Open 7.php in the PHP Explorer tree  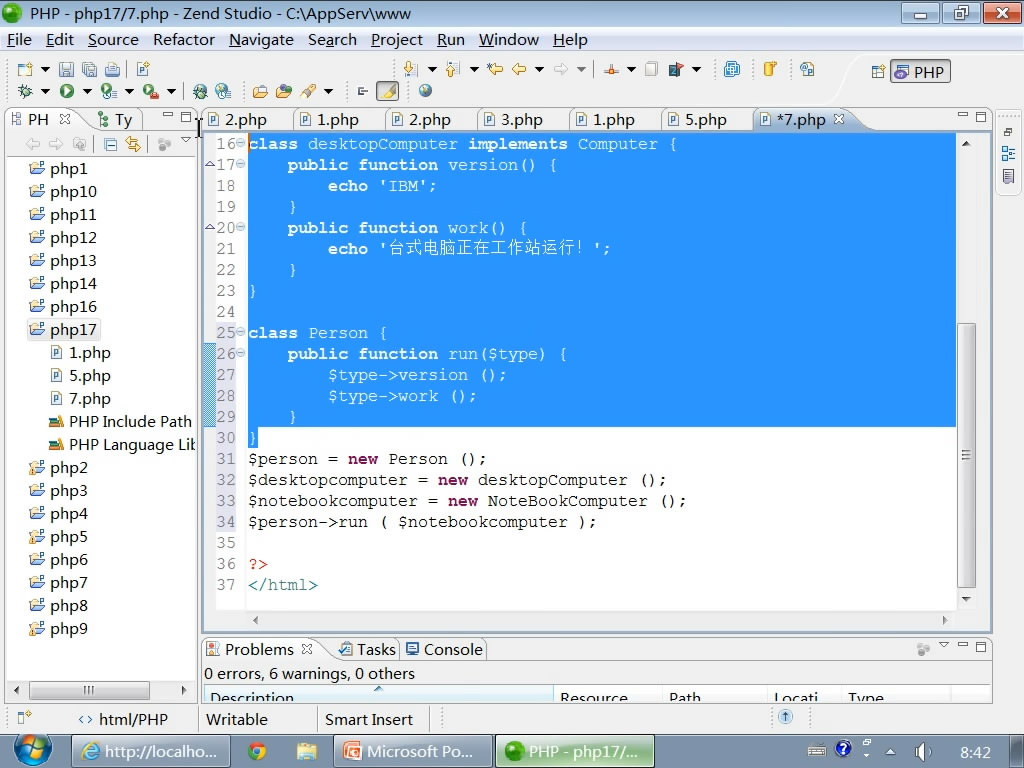click(x=81, y=398)
